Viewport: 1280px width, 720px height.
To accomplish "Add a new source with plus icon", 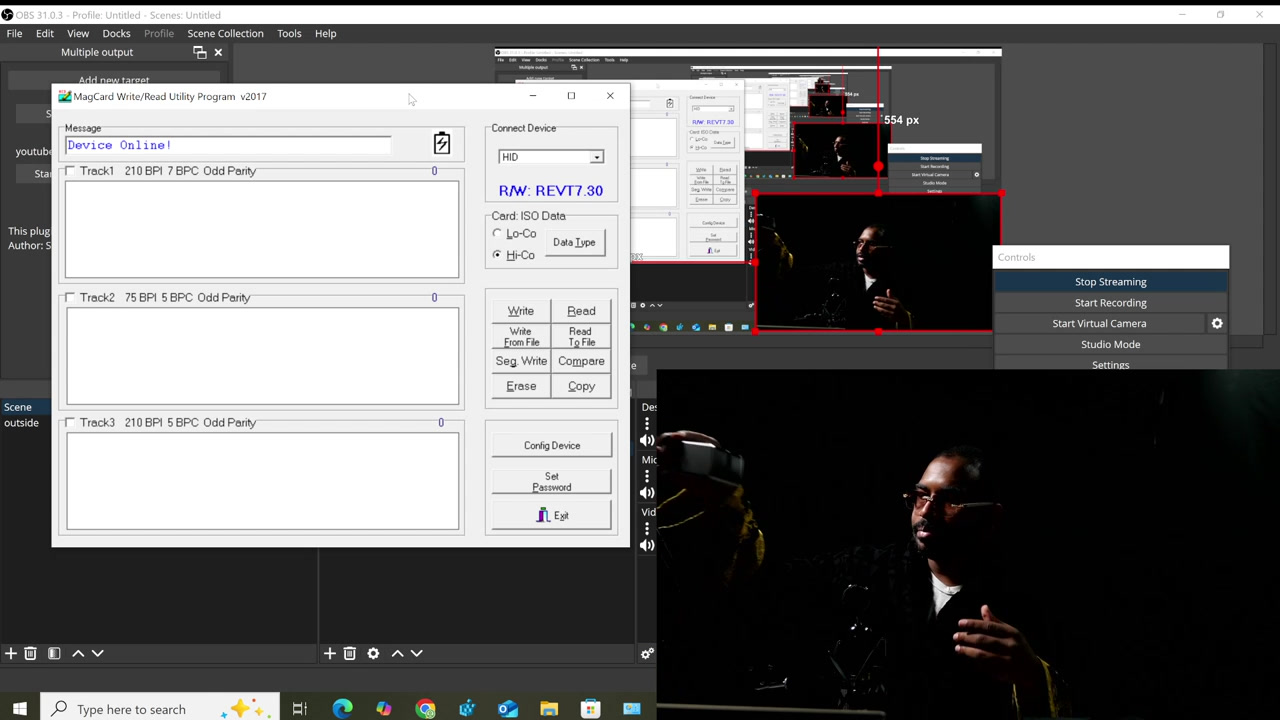I will [x=329, y=653].
